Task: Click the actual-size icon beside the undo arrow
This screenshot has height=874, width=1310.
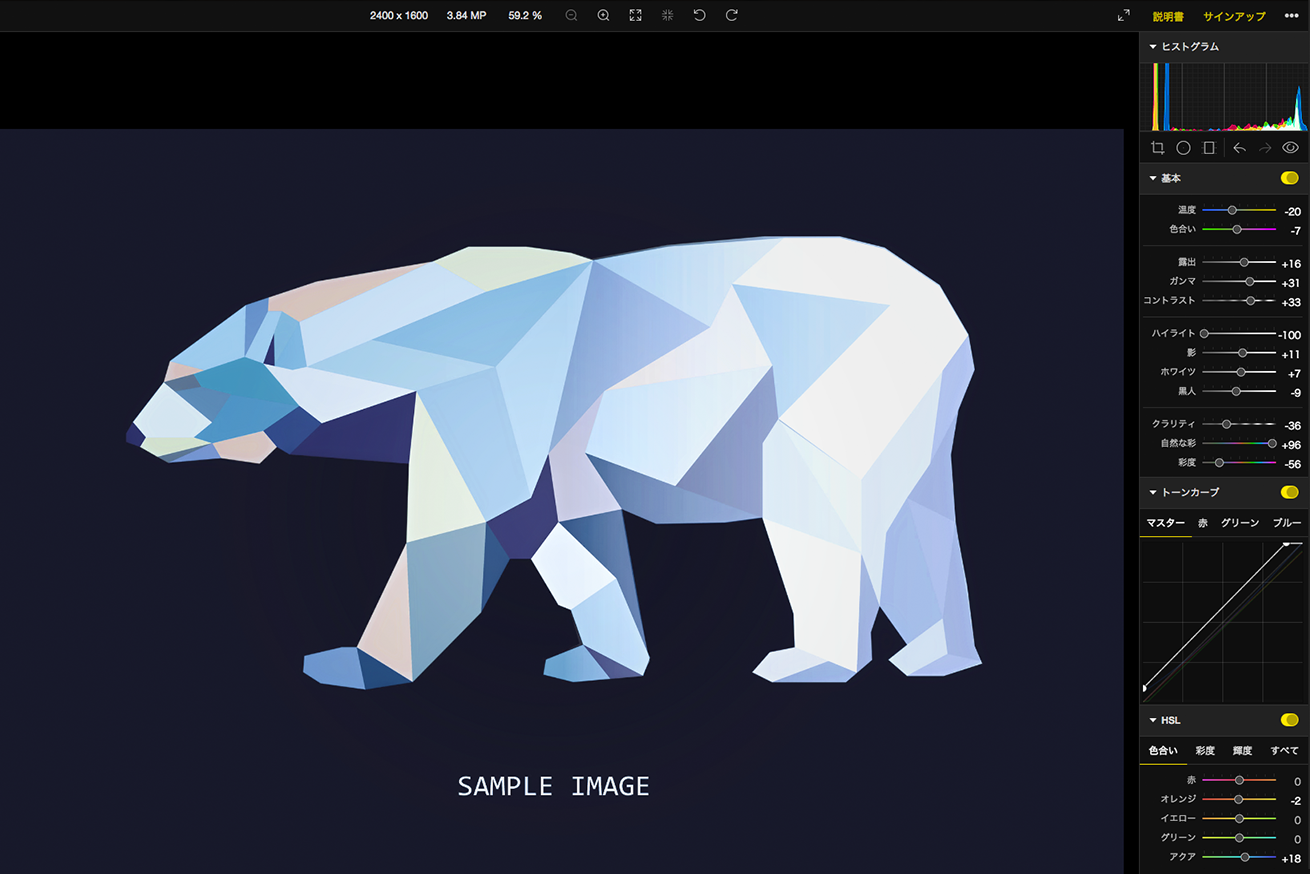Action: (x=667, y=16)
